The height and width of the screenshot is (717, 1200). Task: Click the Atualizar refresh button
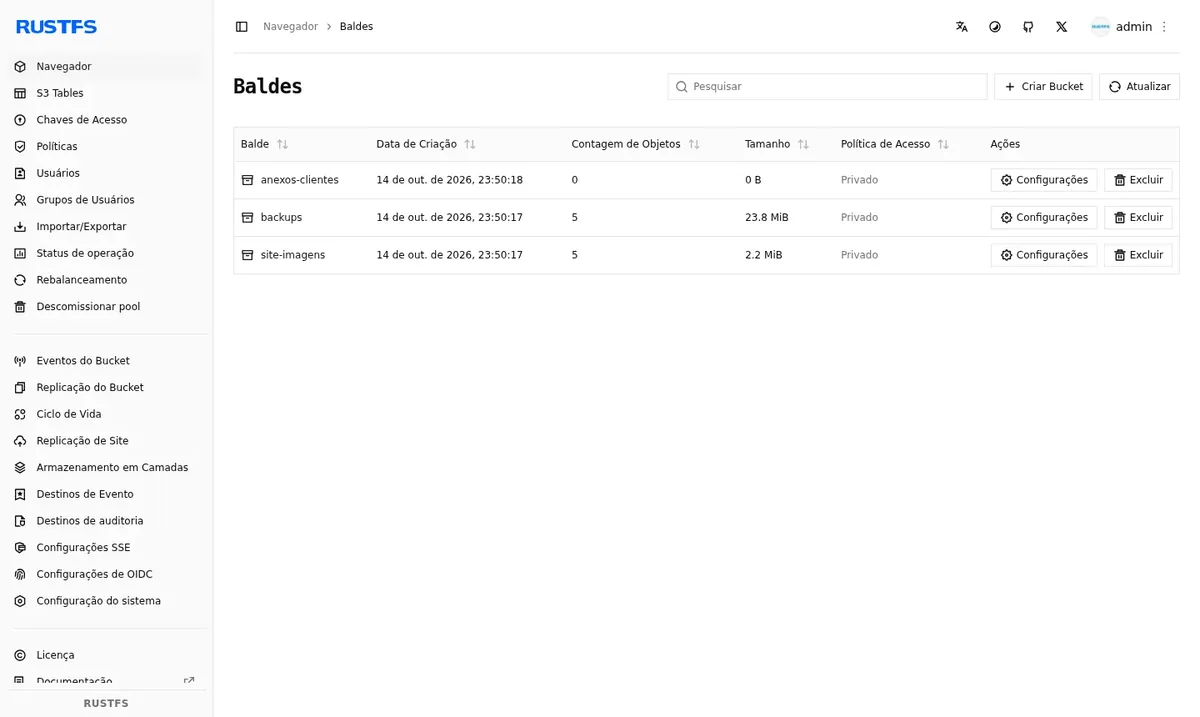click(1139, 86)
